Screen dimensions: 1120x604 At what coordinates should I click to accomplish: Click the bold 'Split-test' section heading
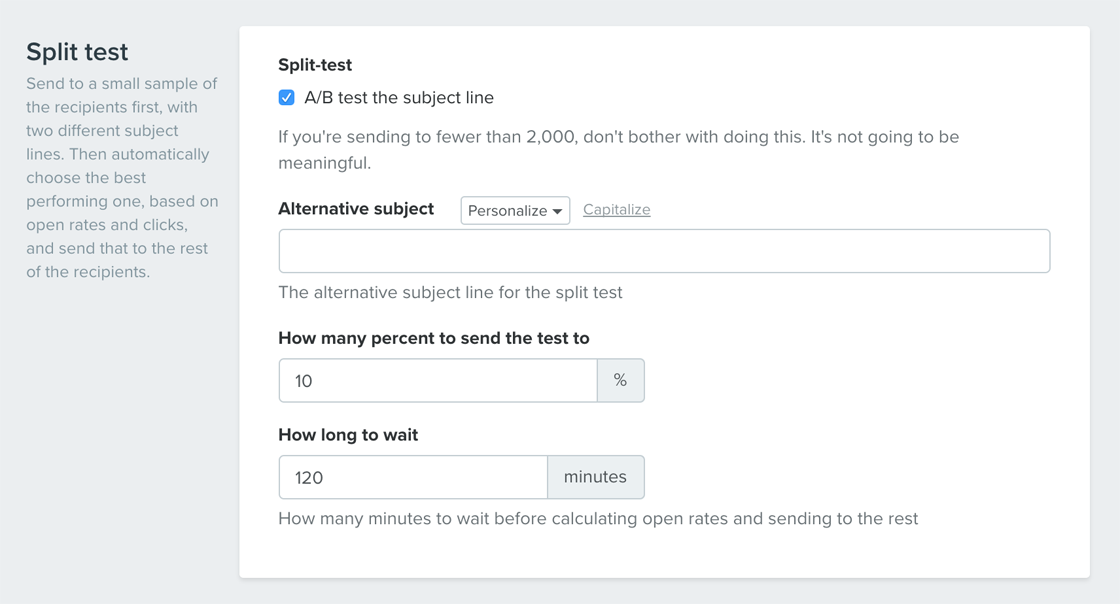tap(315, 65)
